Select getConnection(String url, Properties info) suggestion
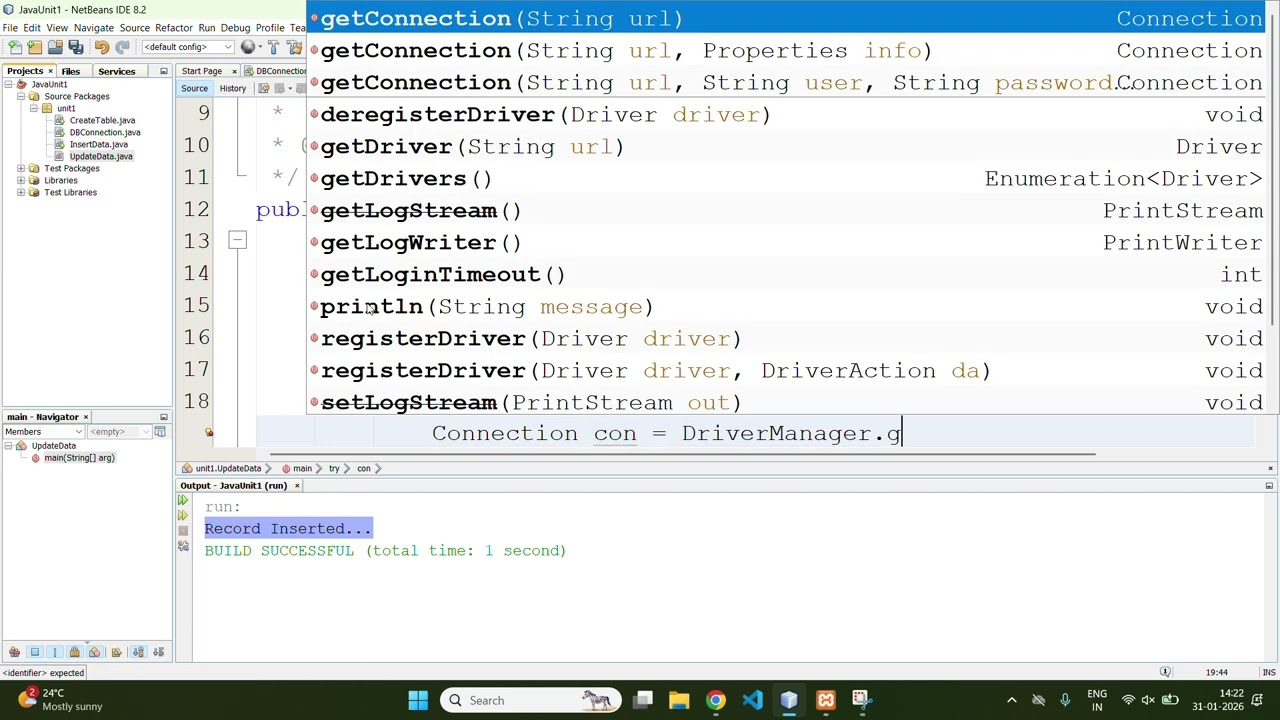Viewport: 1280px width, 720px height. (787, 50)
